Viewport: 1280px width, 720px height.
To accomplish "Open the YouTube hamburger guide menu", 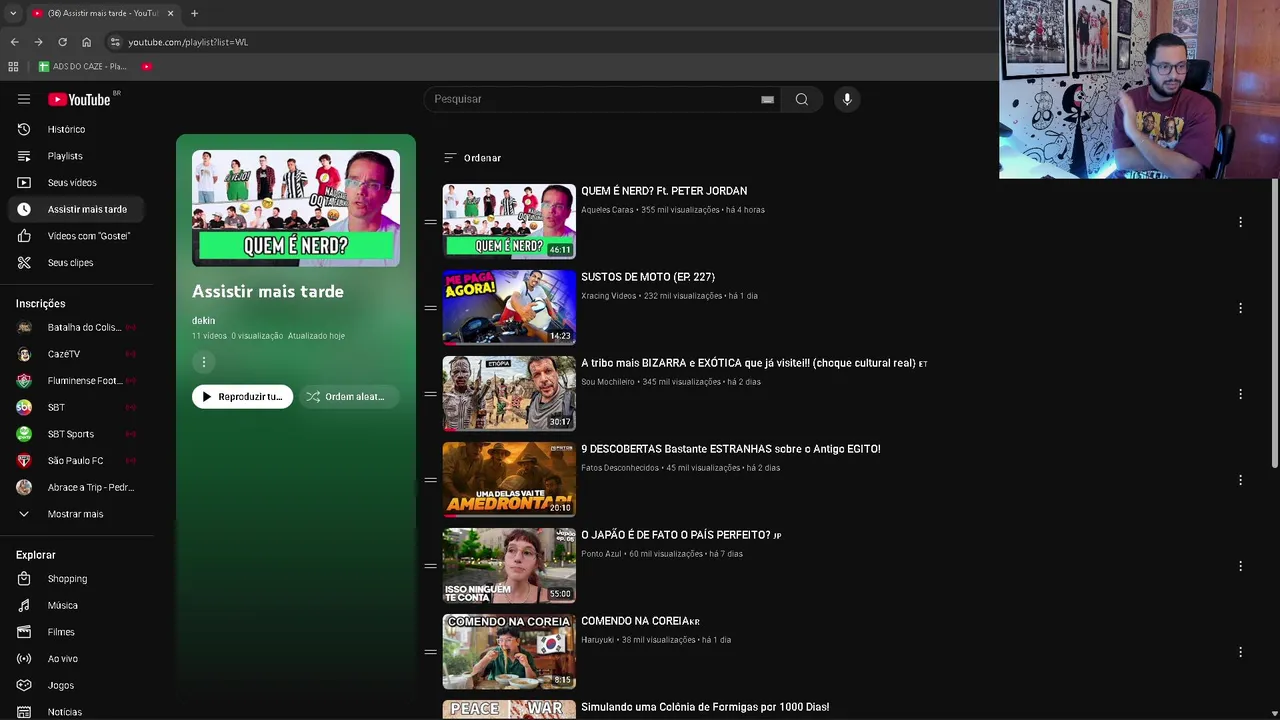I will 24,99.
